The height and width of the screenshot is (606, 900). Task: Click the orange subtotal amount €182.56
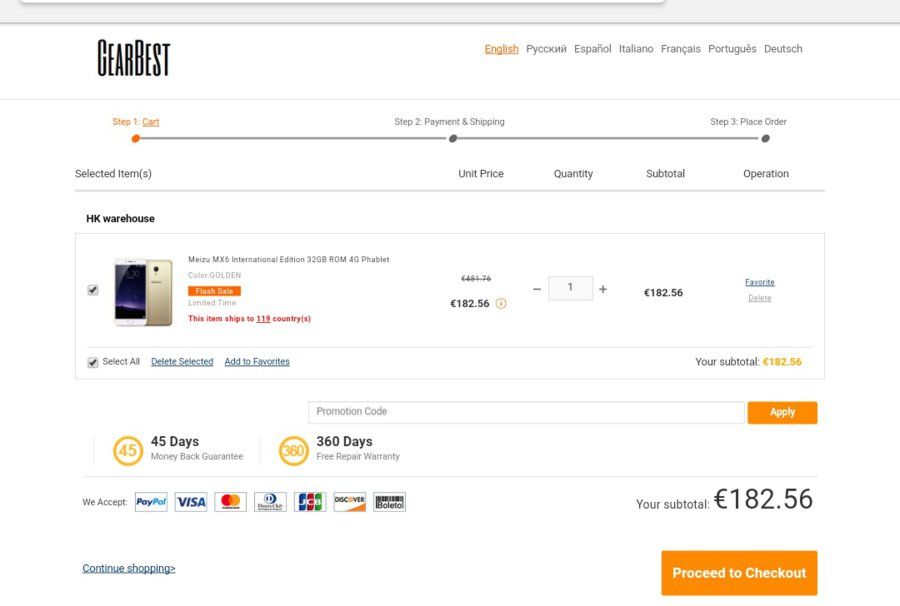[x=782, y=362]
